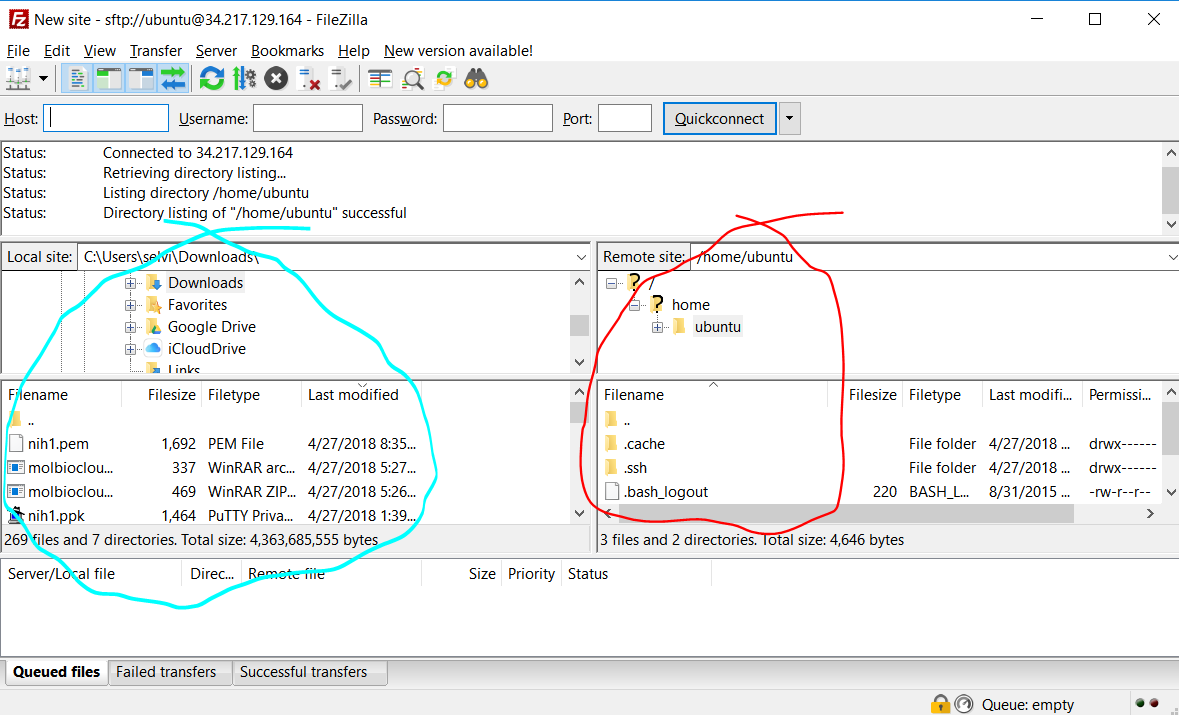
Task: Toggle processing of the transfer queue
Action: (x=244, y=78)
